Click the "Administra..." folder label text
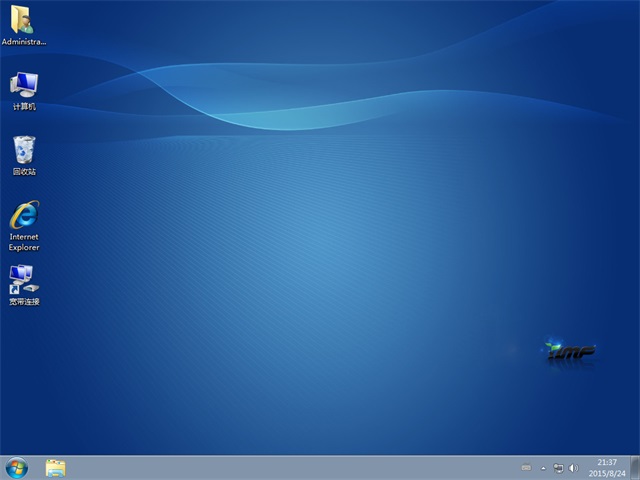The image size is (640, 480). pos(24,42)
